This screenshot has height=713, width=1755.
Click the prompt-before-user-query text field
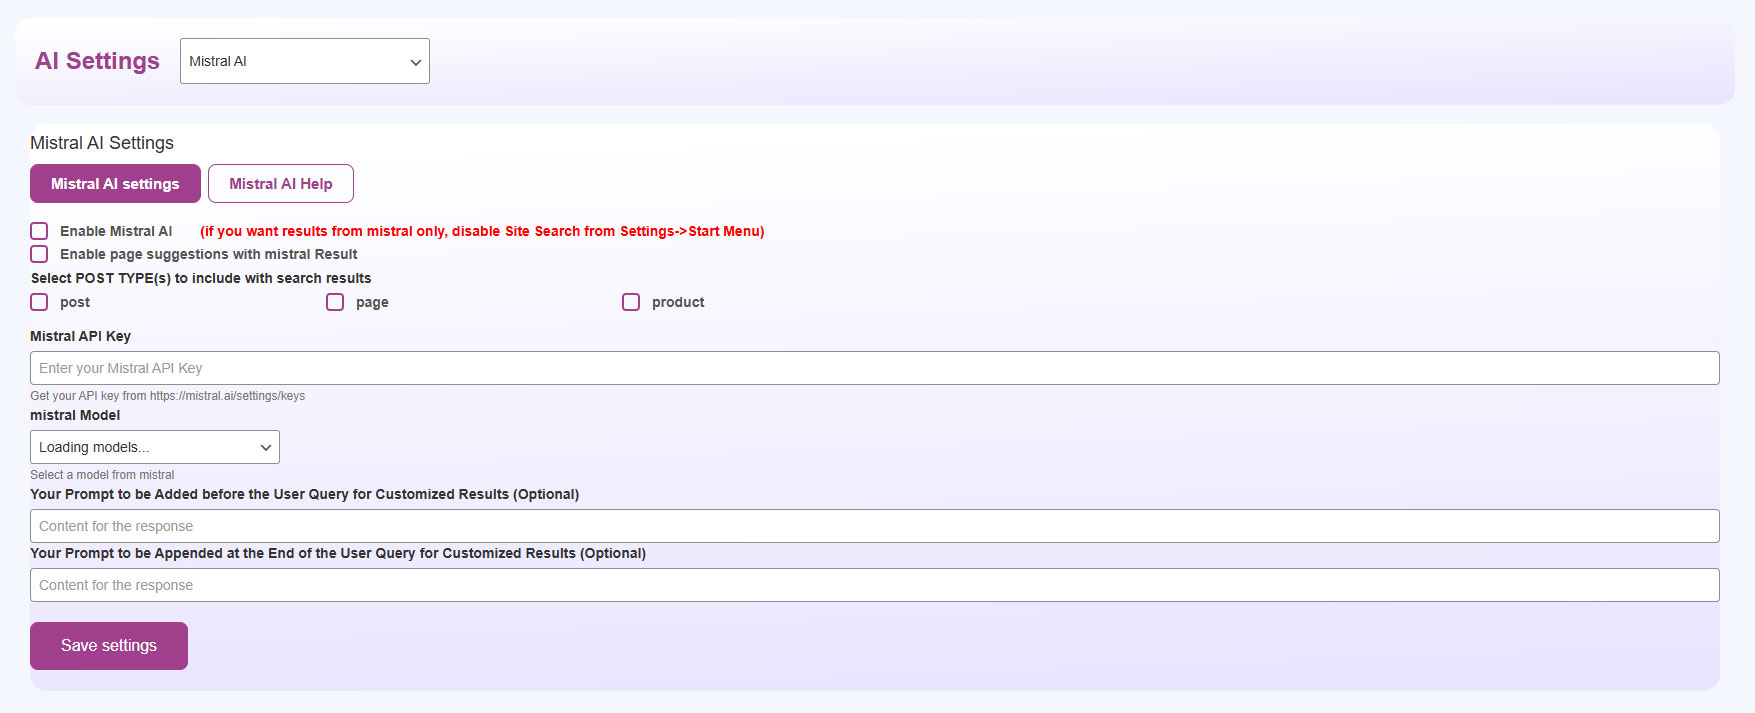(874, 526)
